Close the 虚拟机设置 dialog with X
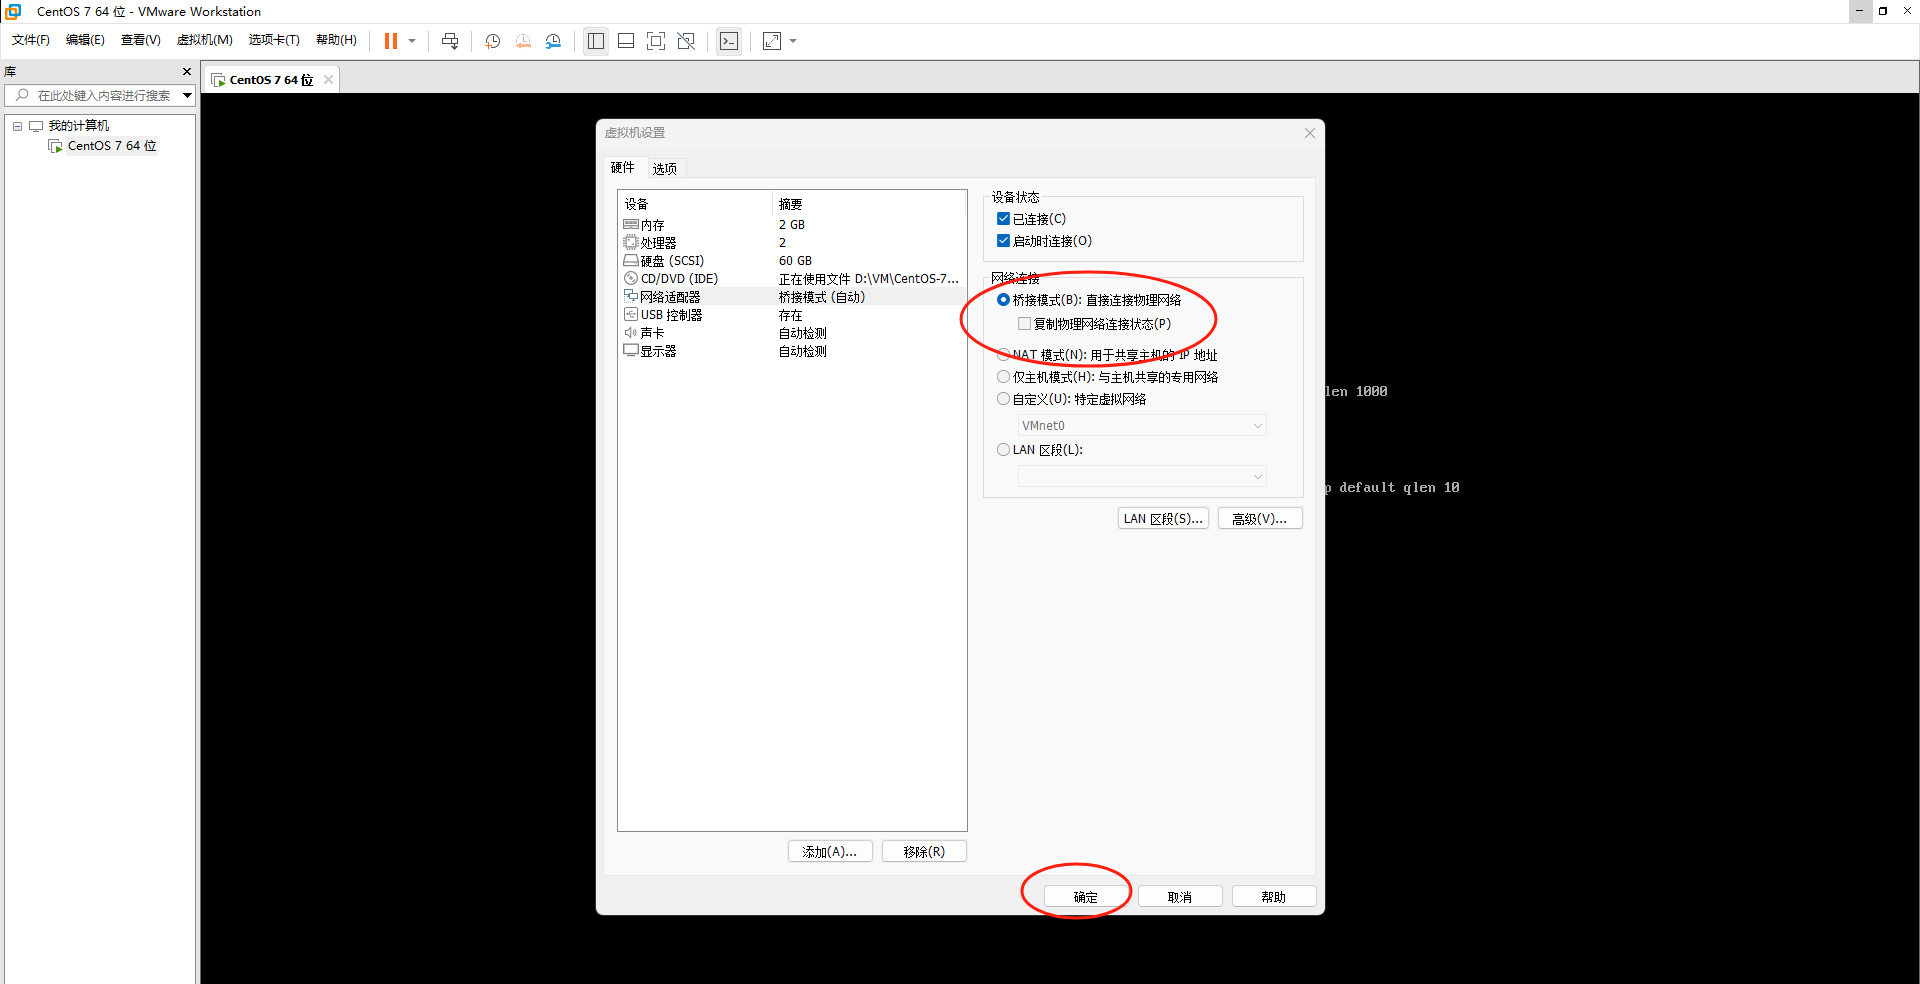The image size is (1920, 984). pyautogui.click(x=1310, y=133)
